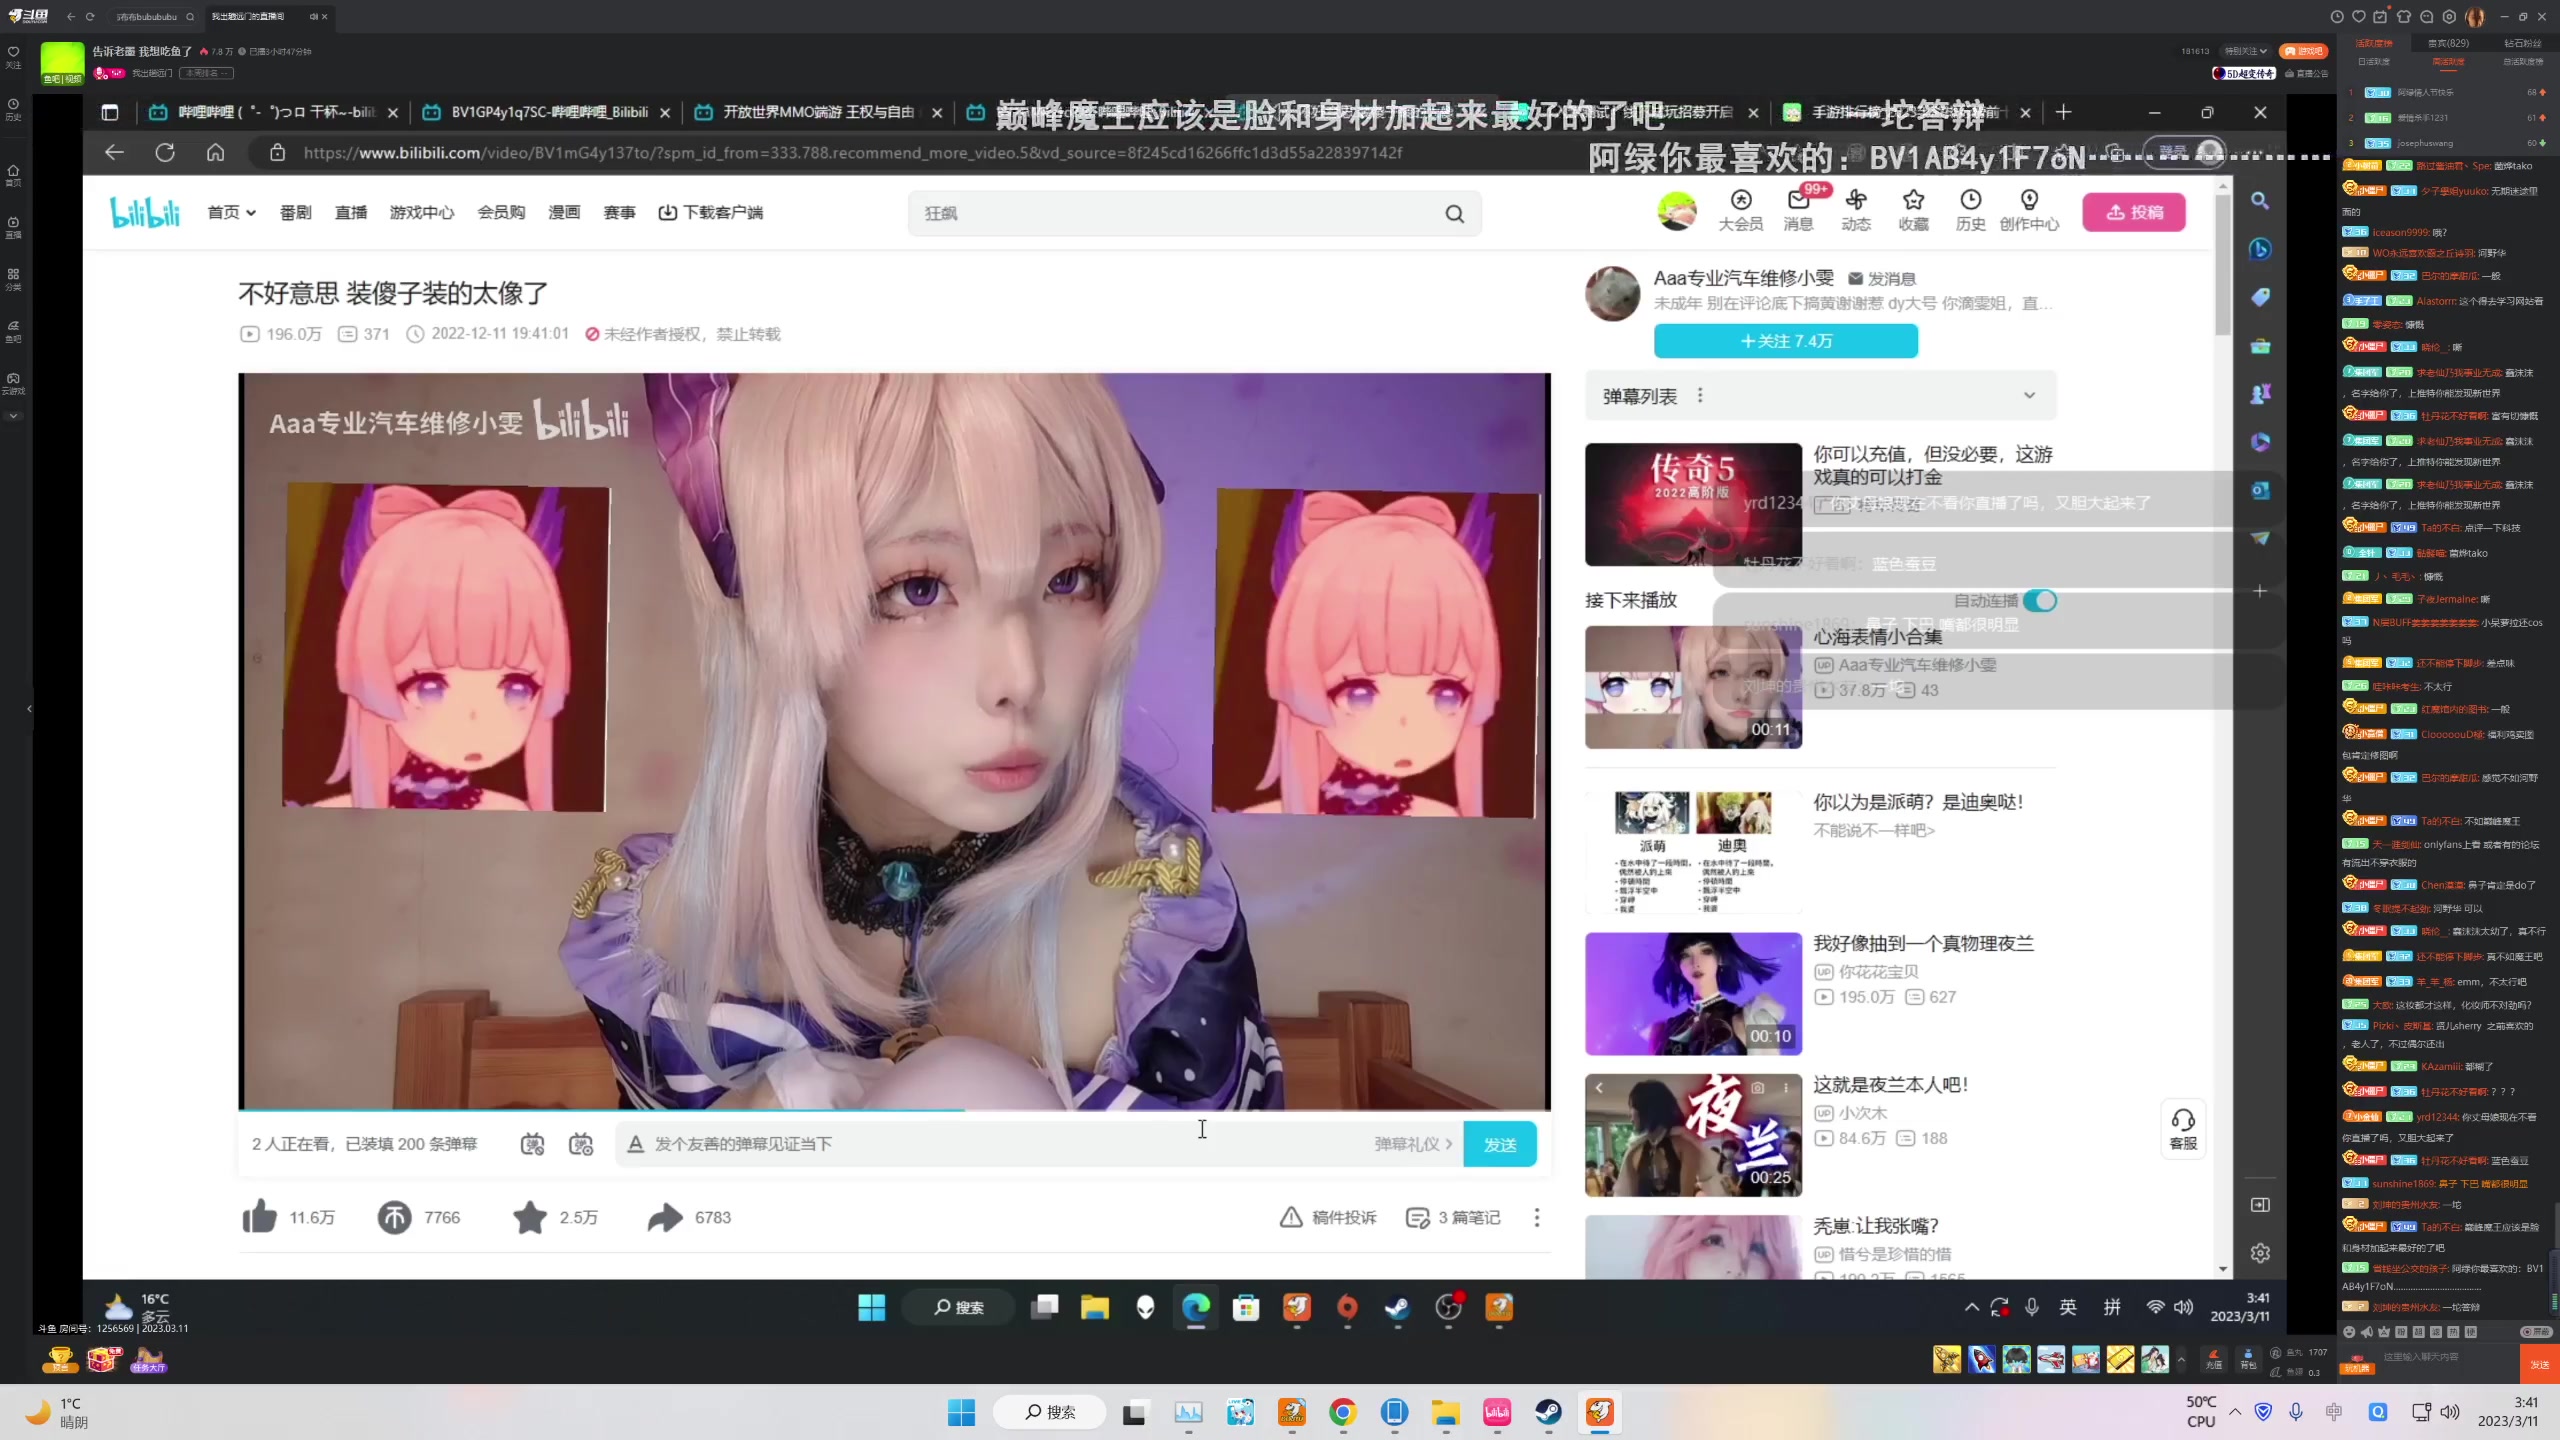The height and width of the screenshot is (1440, 2560).
Task: Expand the bilibili 首页 dropdown
Action: tap(232, 212)
